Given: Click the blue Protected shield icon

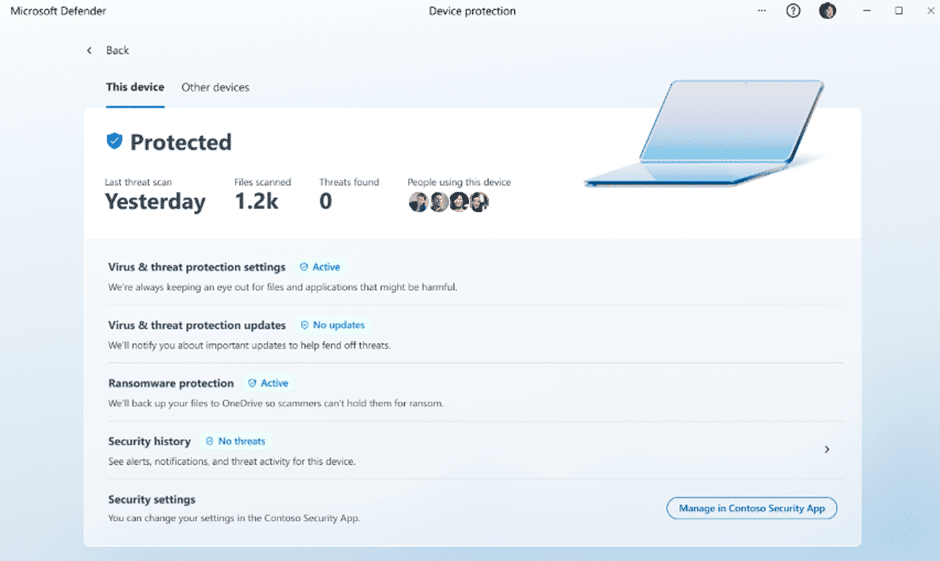Looking at the screenshot, I should click(115, 142).
